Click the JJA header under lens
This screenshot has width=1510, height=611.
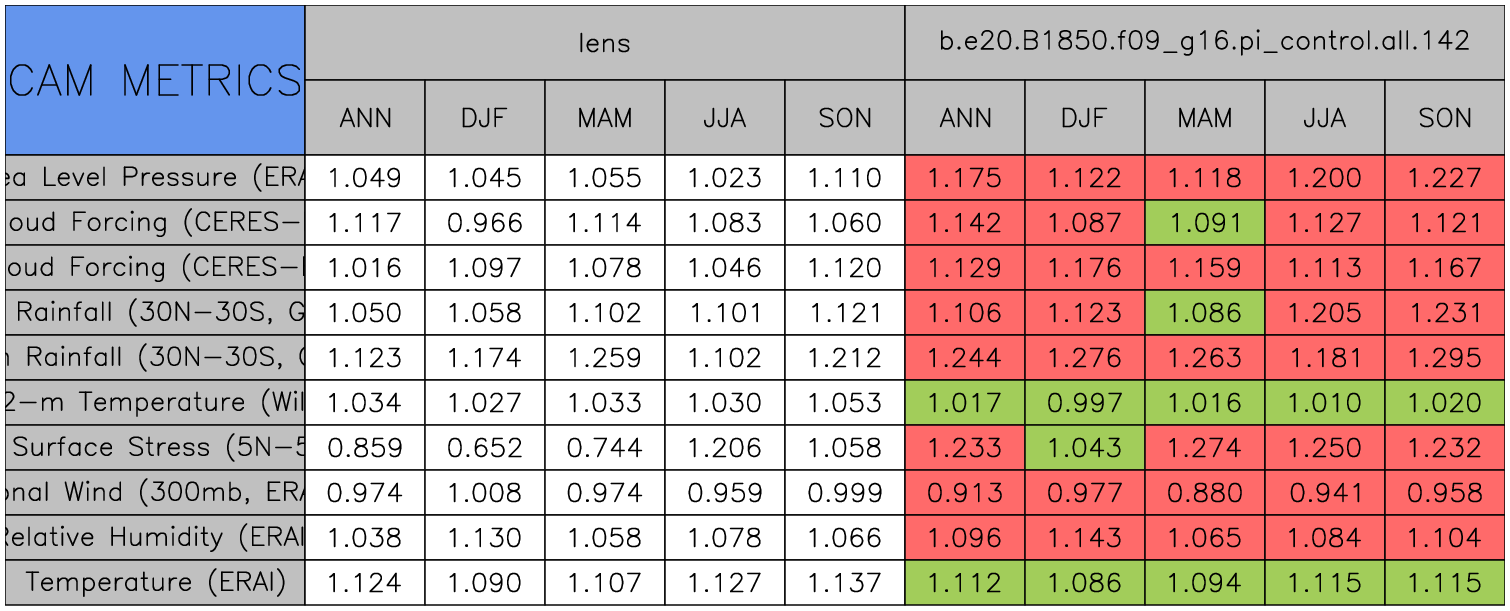(724, 118)
